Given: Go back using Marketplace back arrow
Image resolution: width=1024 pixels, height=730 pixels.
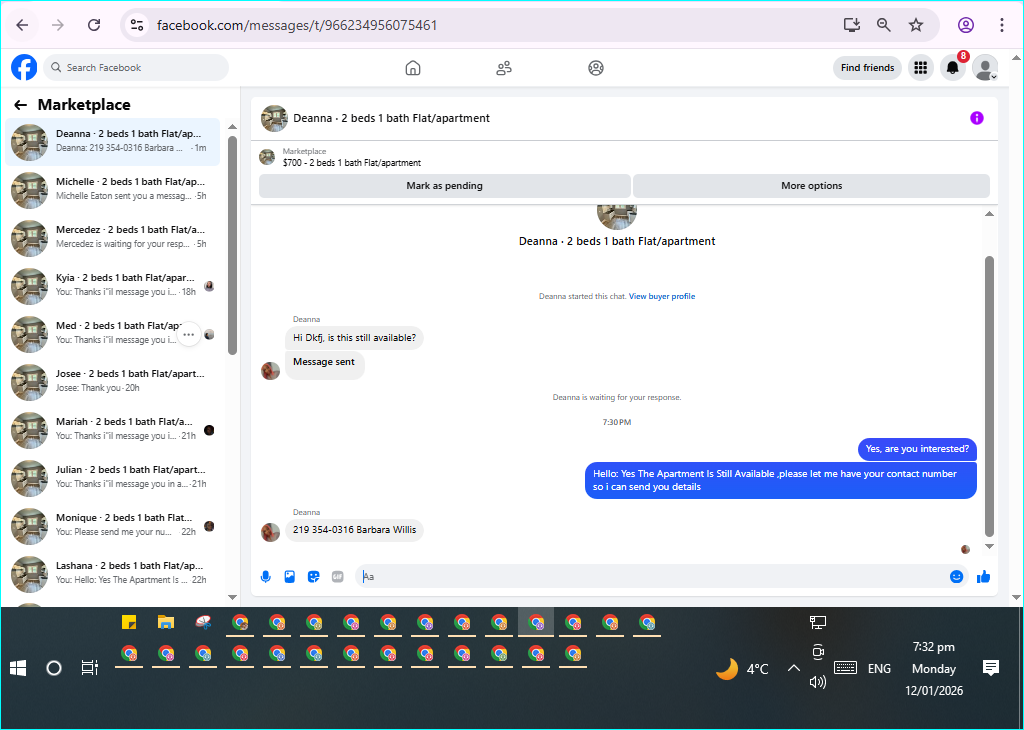Looking at the screenshot, I should pos(21,104).
